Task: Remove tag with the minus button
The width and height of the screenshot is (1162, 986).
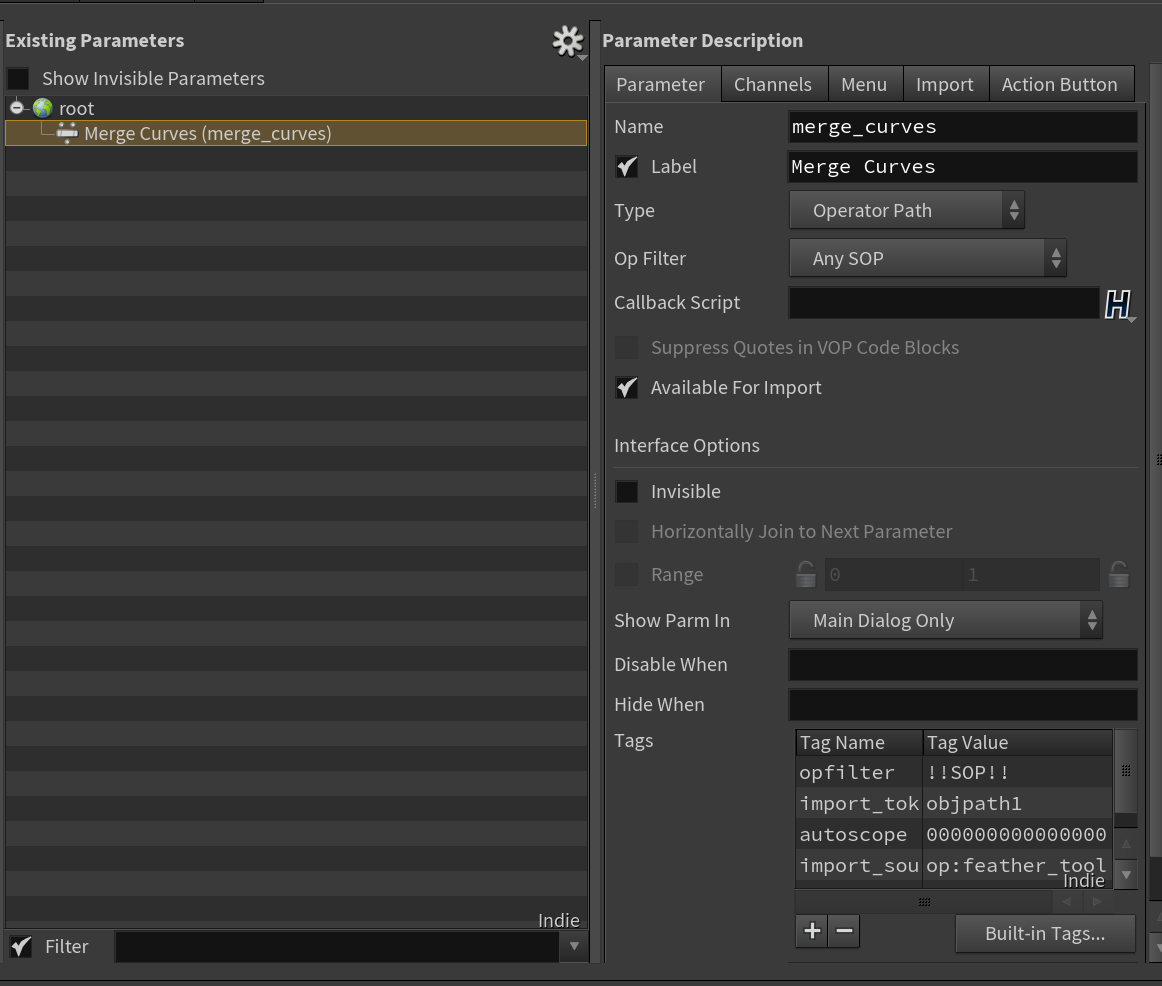Action: click(x=844, y=930)
